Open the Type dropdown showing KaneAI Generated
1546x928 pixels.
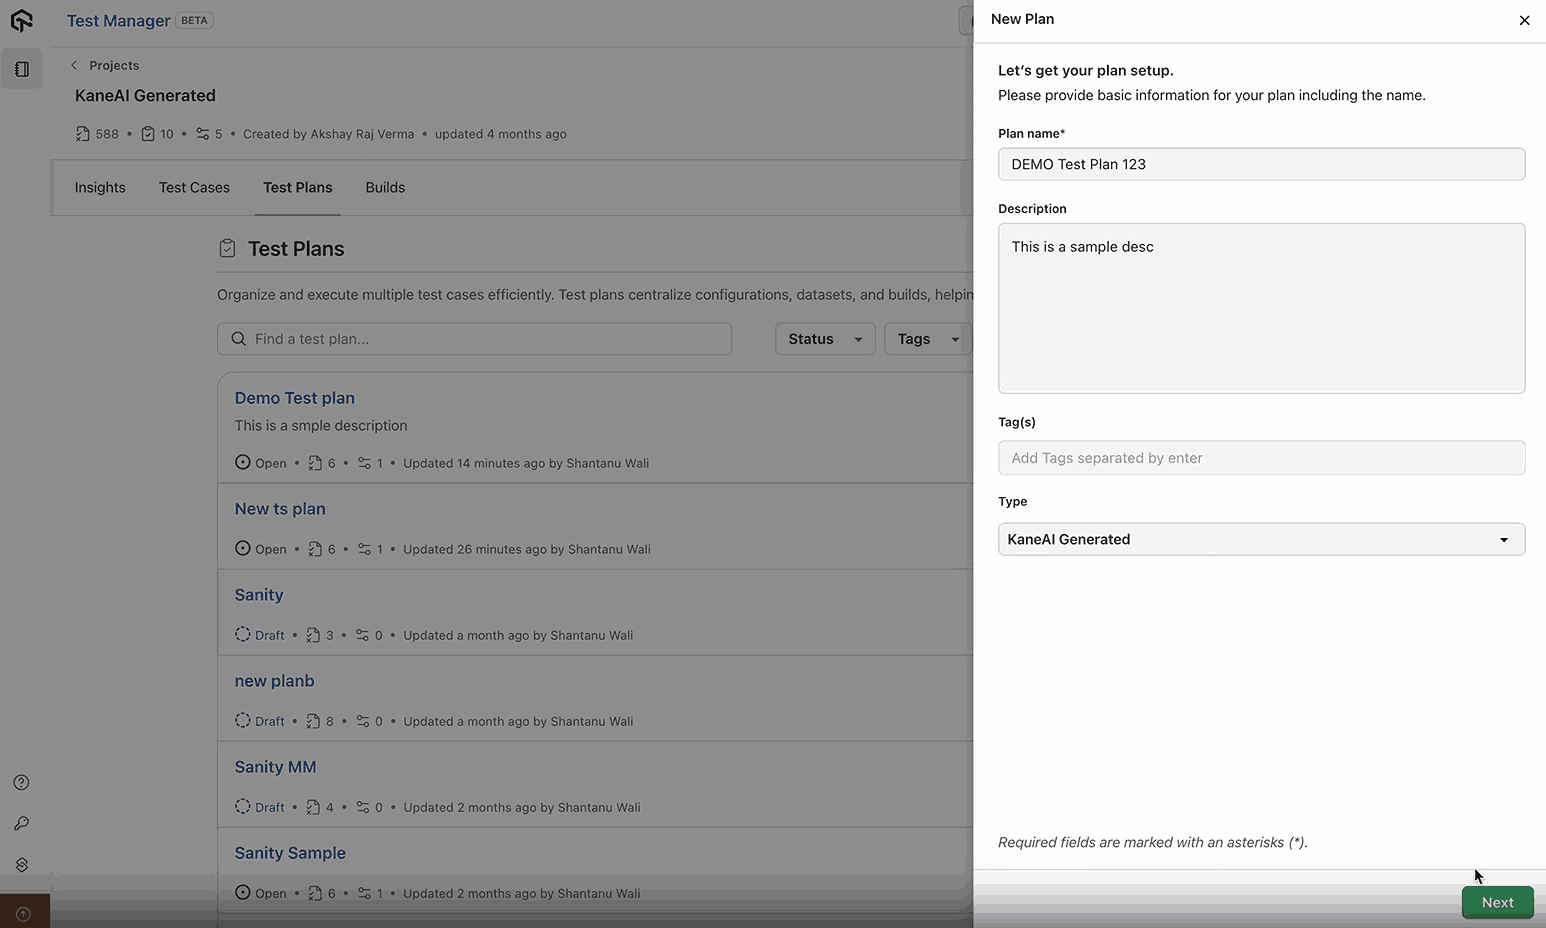(x=1261, y=539)
